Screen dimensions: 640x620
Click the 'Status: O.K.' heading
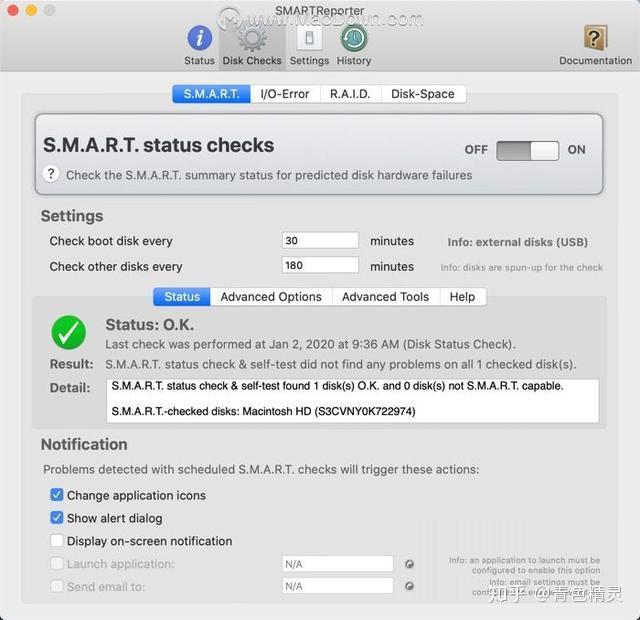point(150,325)
